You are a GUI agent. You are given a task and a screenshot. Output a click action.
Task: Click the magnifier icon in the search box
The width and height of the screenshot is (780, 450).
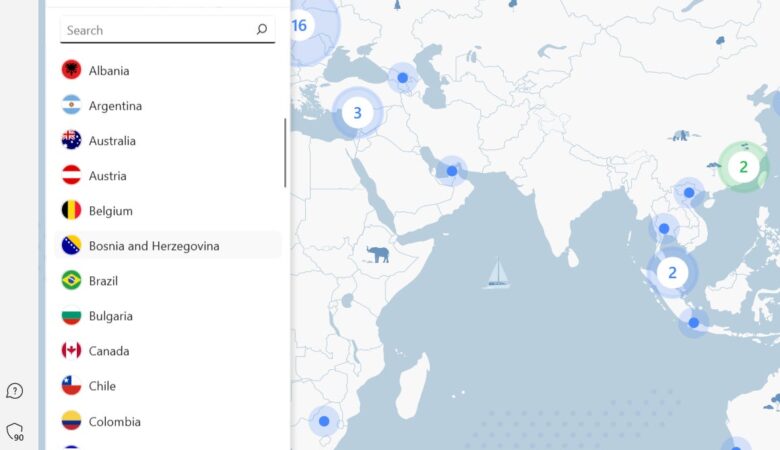[x=262, y=30]
